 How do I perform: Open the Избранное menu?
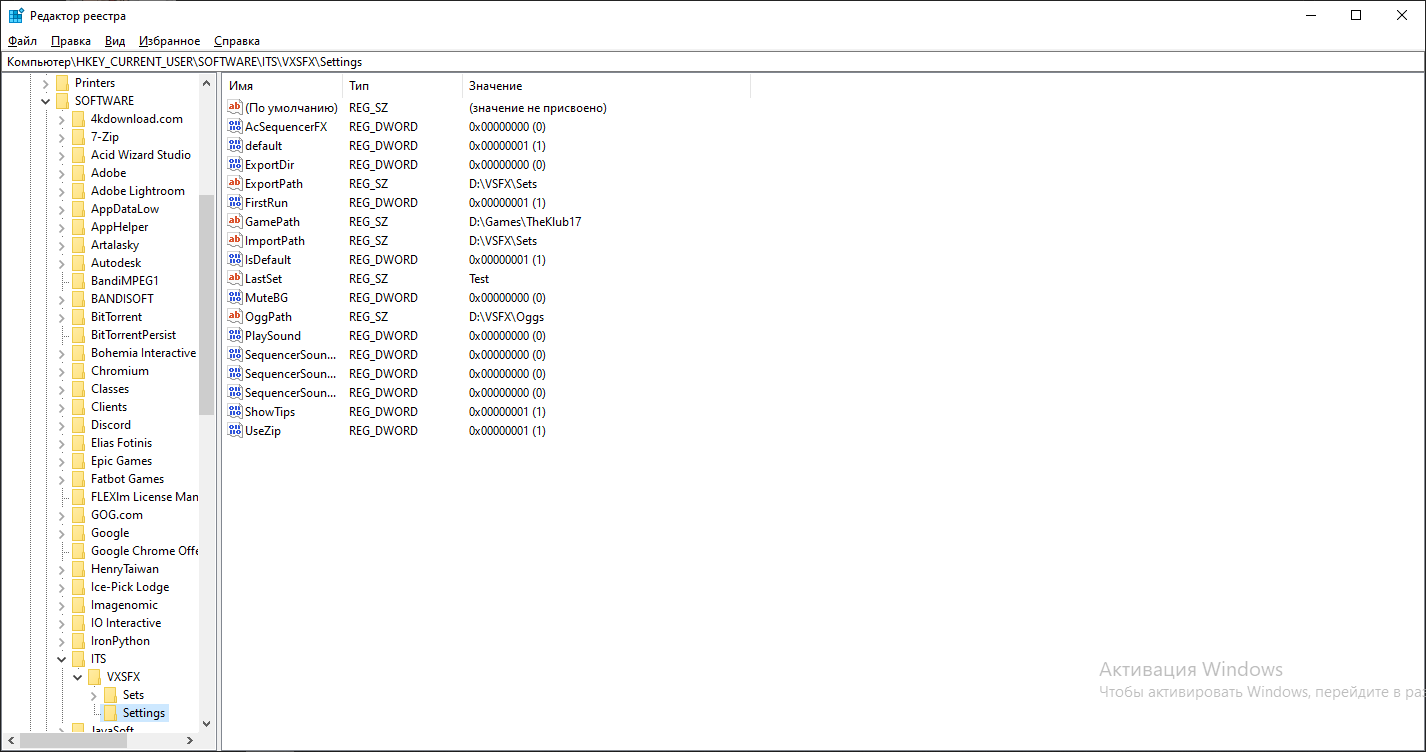coord(170,41)
